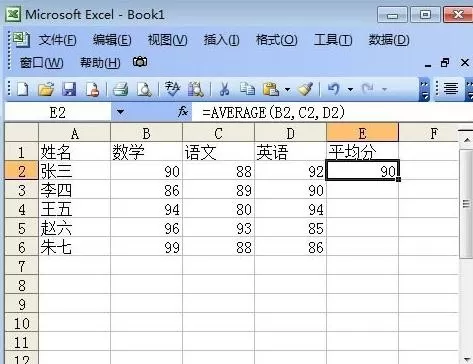This screenshot has height=364, width=473.
Task: Click the Copy icon
Action: pos(247,89)
